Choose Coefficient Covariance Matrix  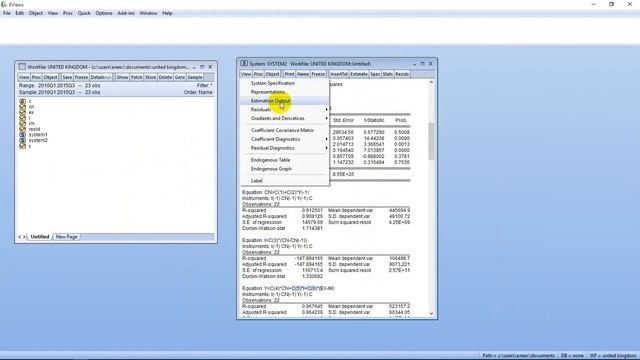pos(284,130)
